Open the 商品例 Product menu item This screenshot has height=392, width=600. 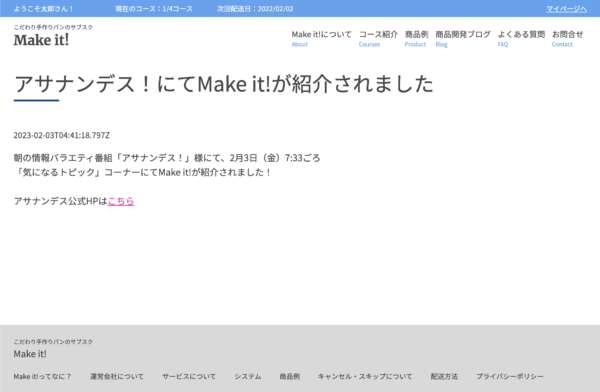416,39
